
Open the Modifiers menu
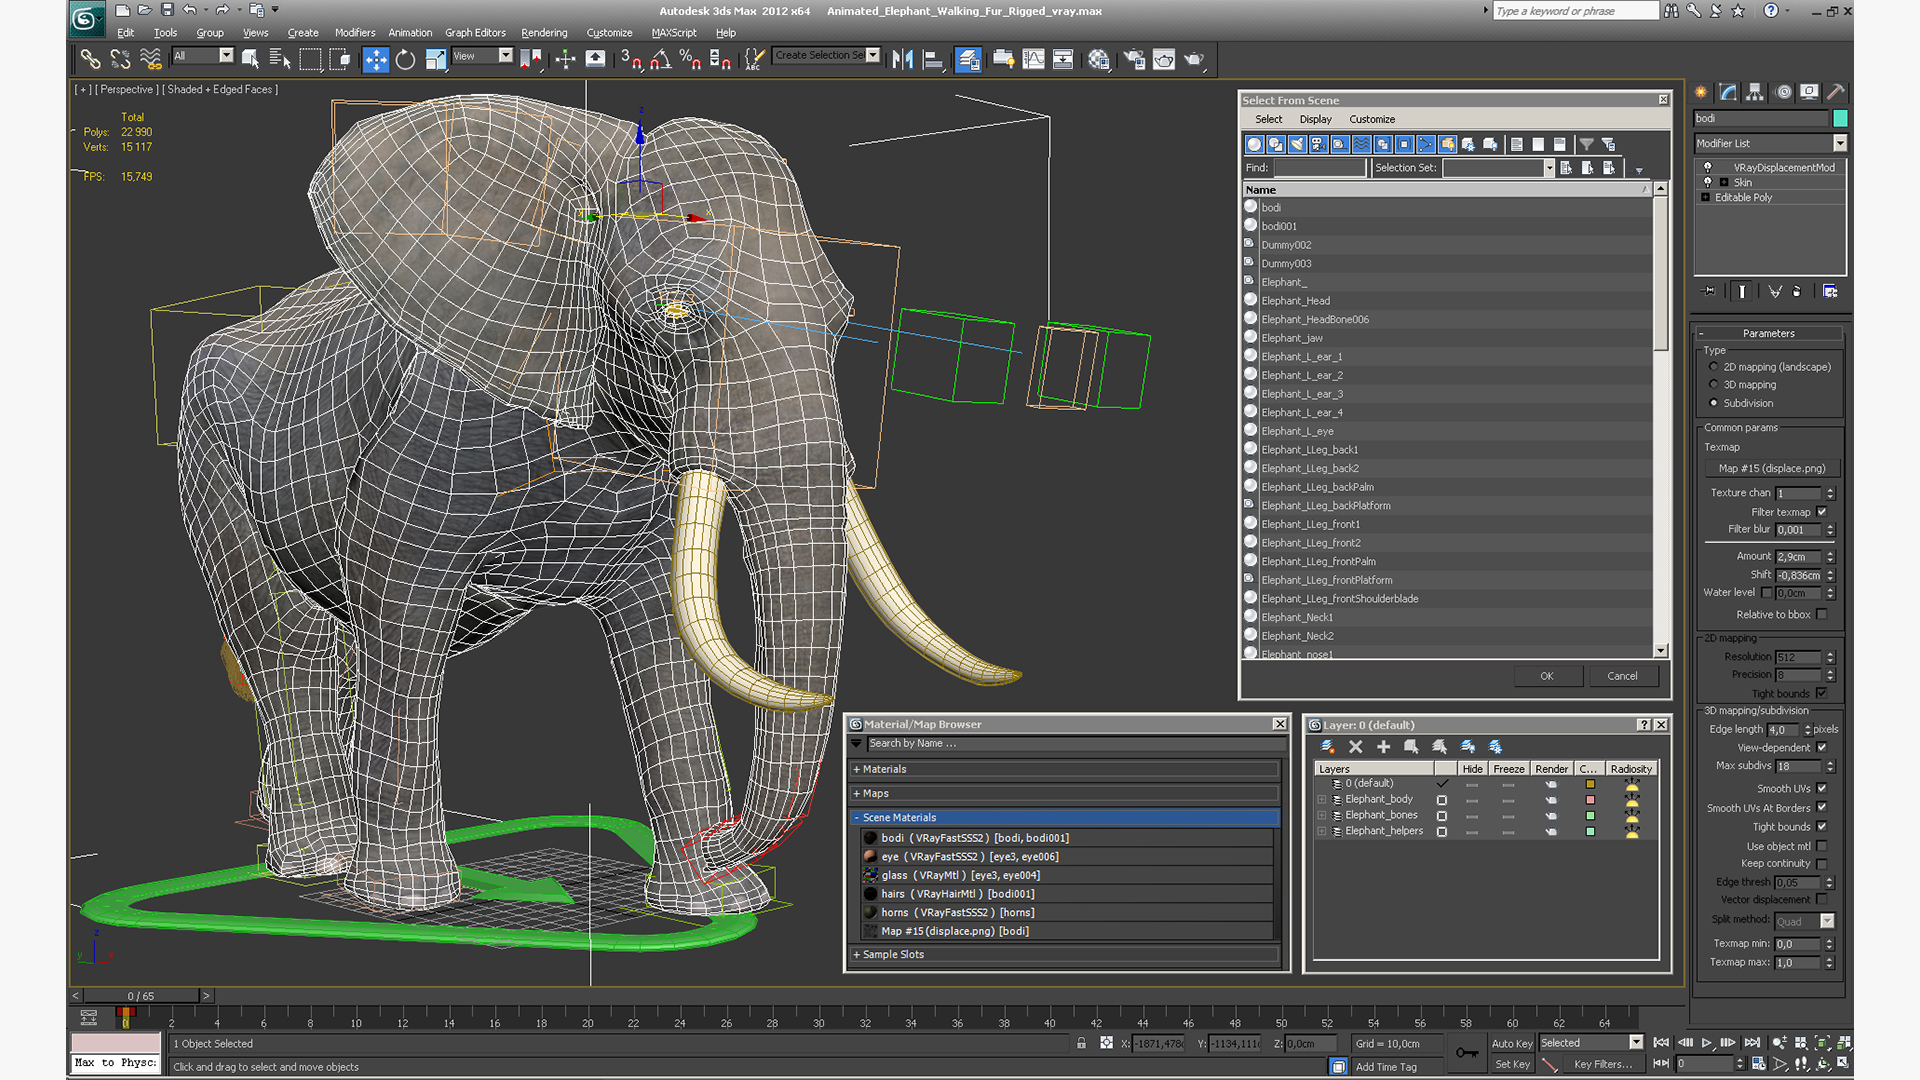point(355,33)
